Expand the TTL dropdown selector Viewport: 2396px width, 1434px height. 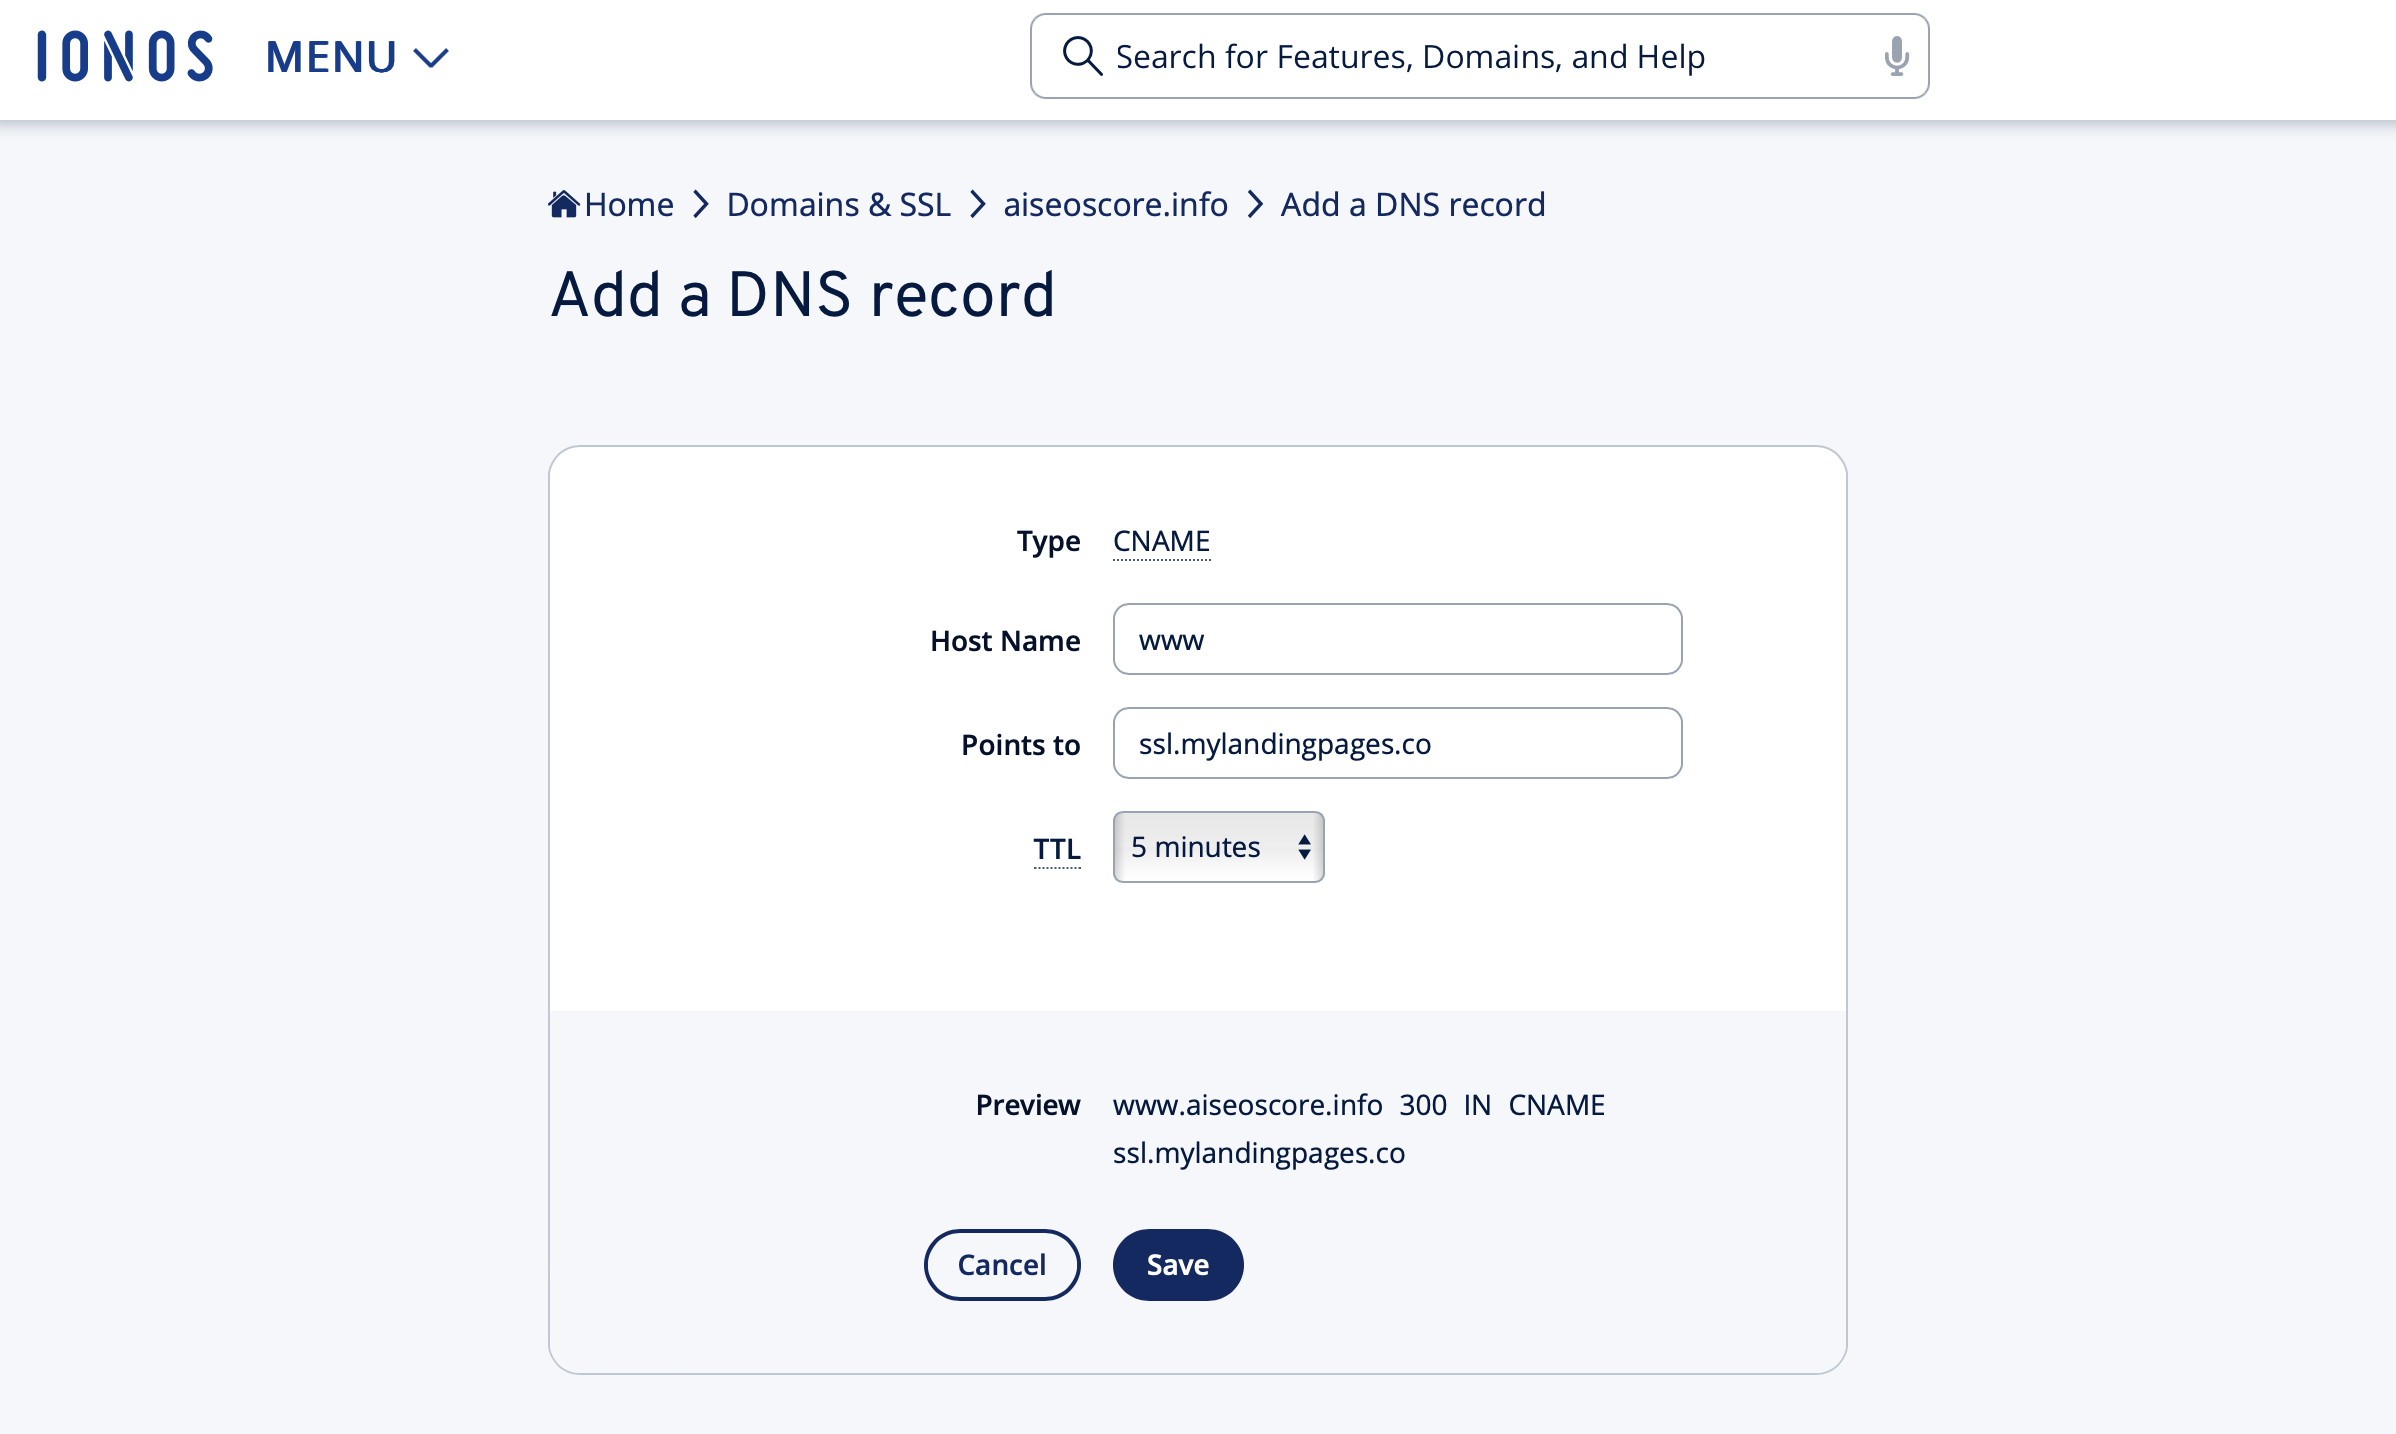(1218, 847)
